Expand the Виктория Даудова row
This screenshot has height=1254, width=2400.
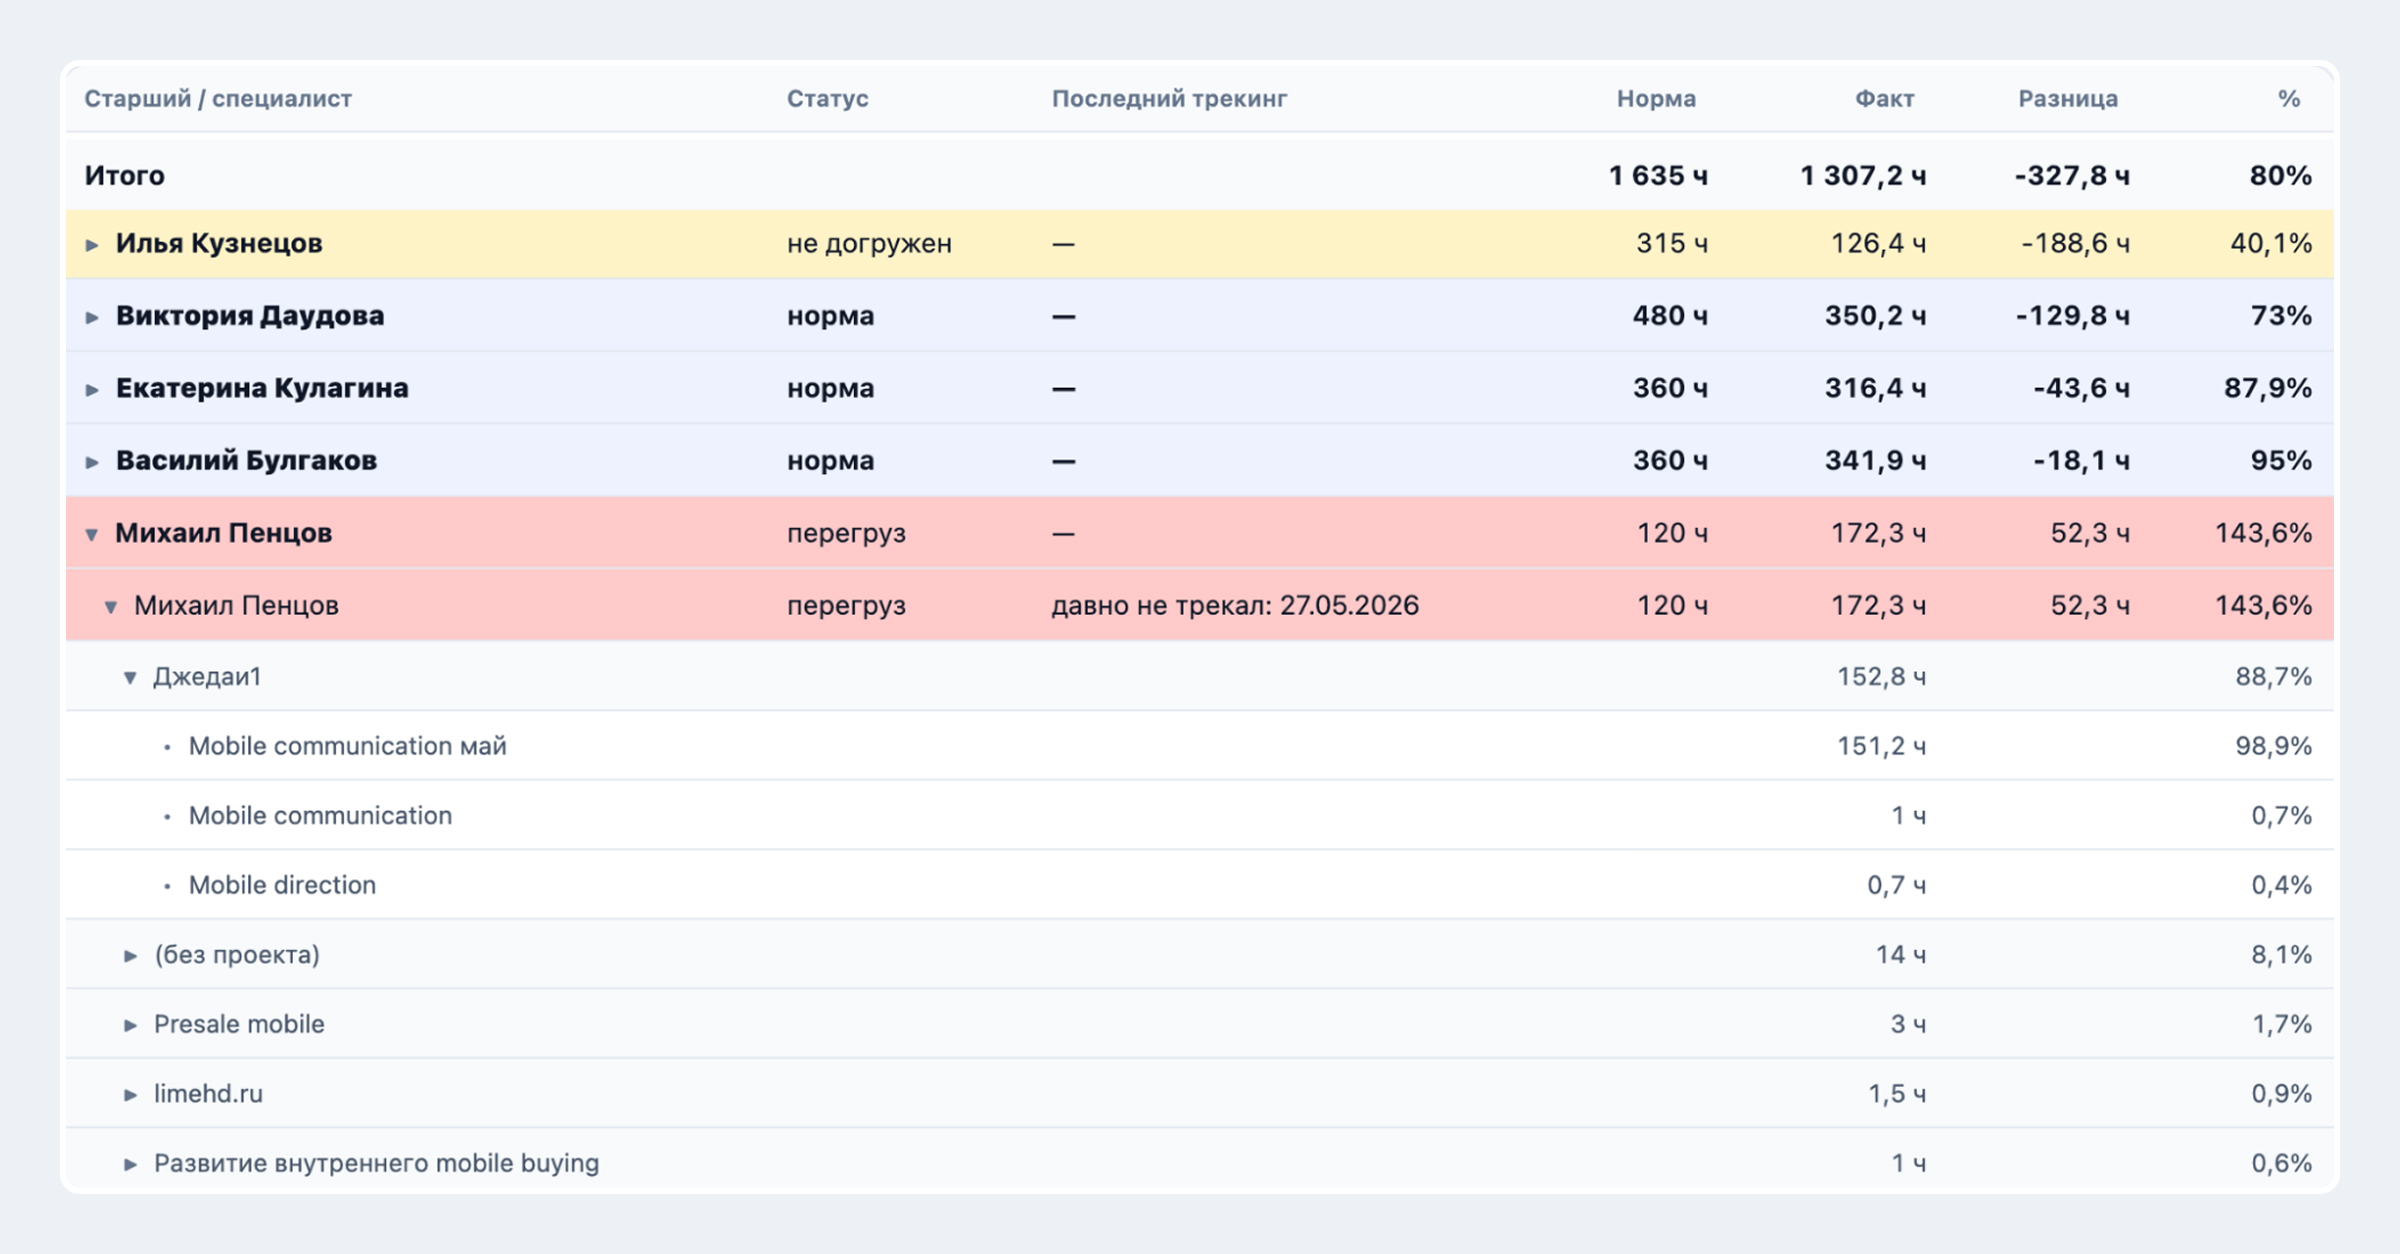click(x=92, y=317)
